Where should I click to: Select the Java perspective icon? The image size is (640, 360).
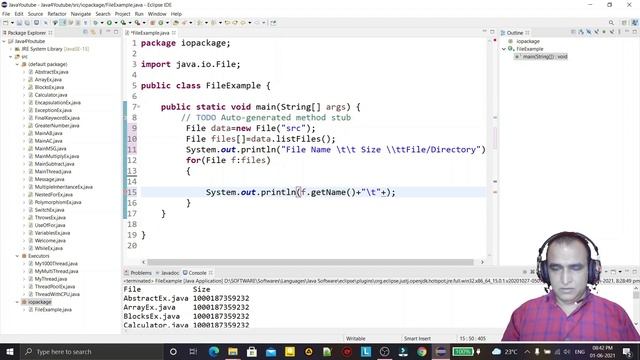(x=635, y=23)
